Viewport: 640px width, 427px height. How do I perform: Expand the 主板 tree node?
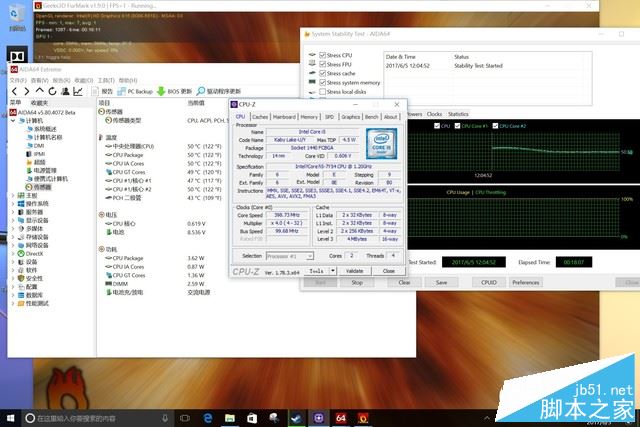pos(13,196)
